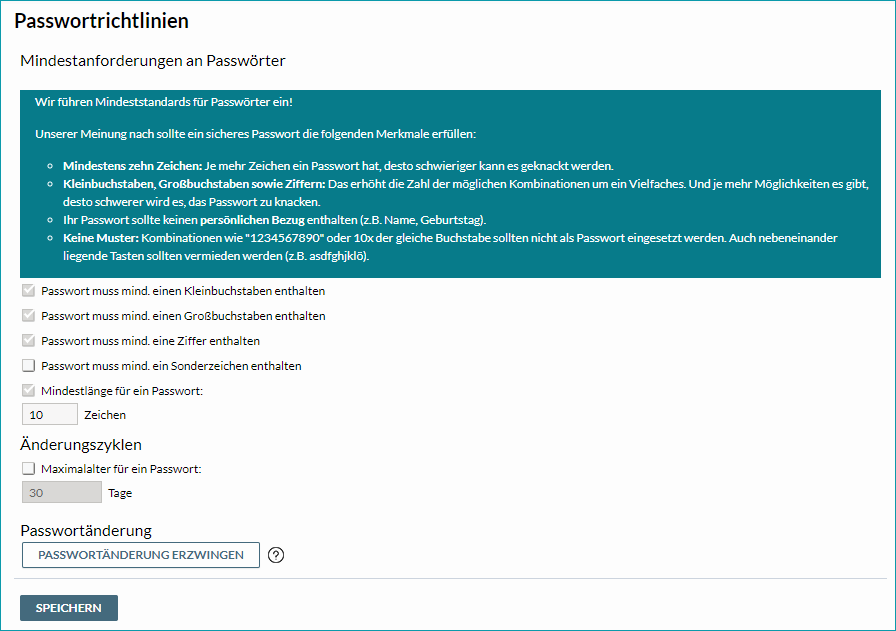Image resolution: width=896 pixels, height=631 pixels.
Task: Click 'Wir führen Mindeststandards für Passwörter ein!' text
Action: [x=164, y=102]
